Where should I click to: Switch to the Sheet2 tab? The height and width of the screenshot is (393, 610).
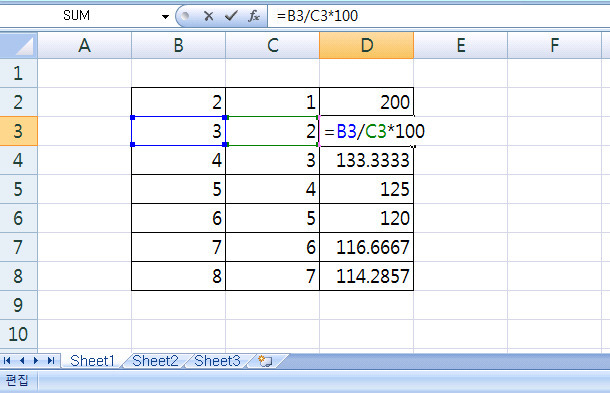click(x=155, y=361)
